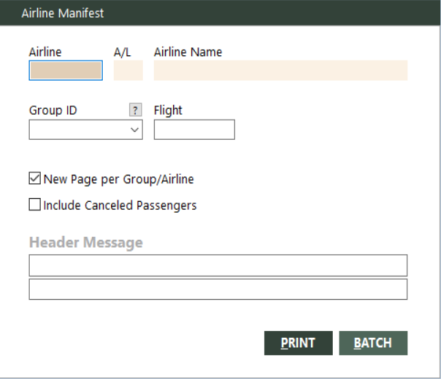Click the Group ID label
Screen dimensions: 441x379
53,110
